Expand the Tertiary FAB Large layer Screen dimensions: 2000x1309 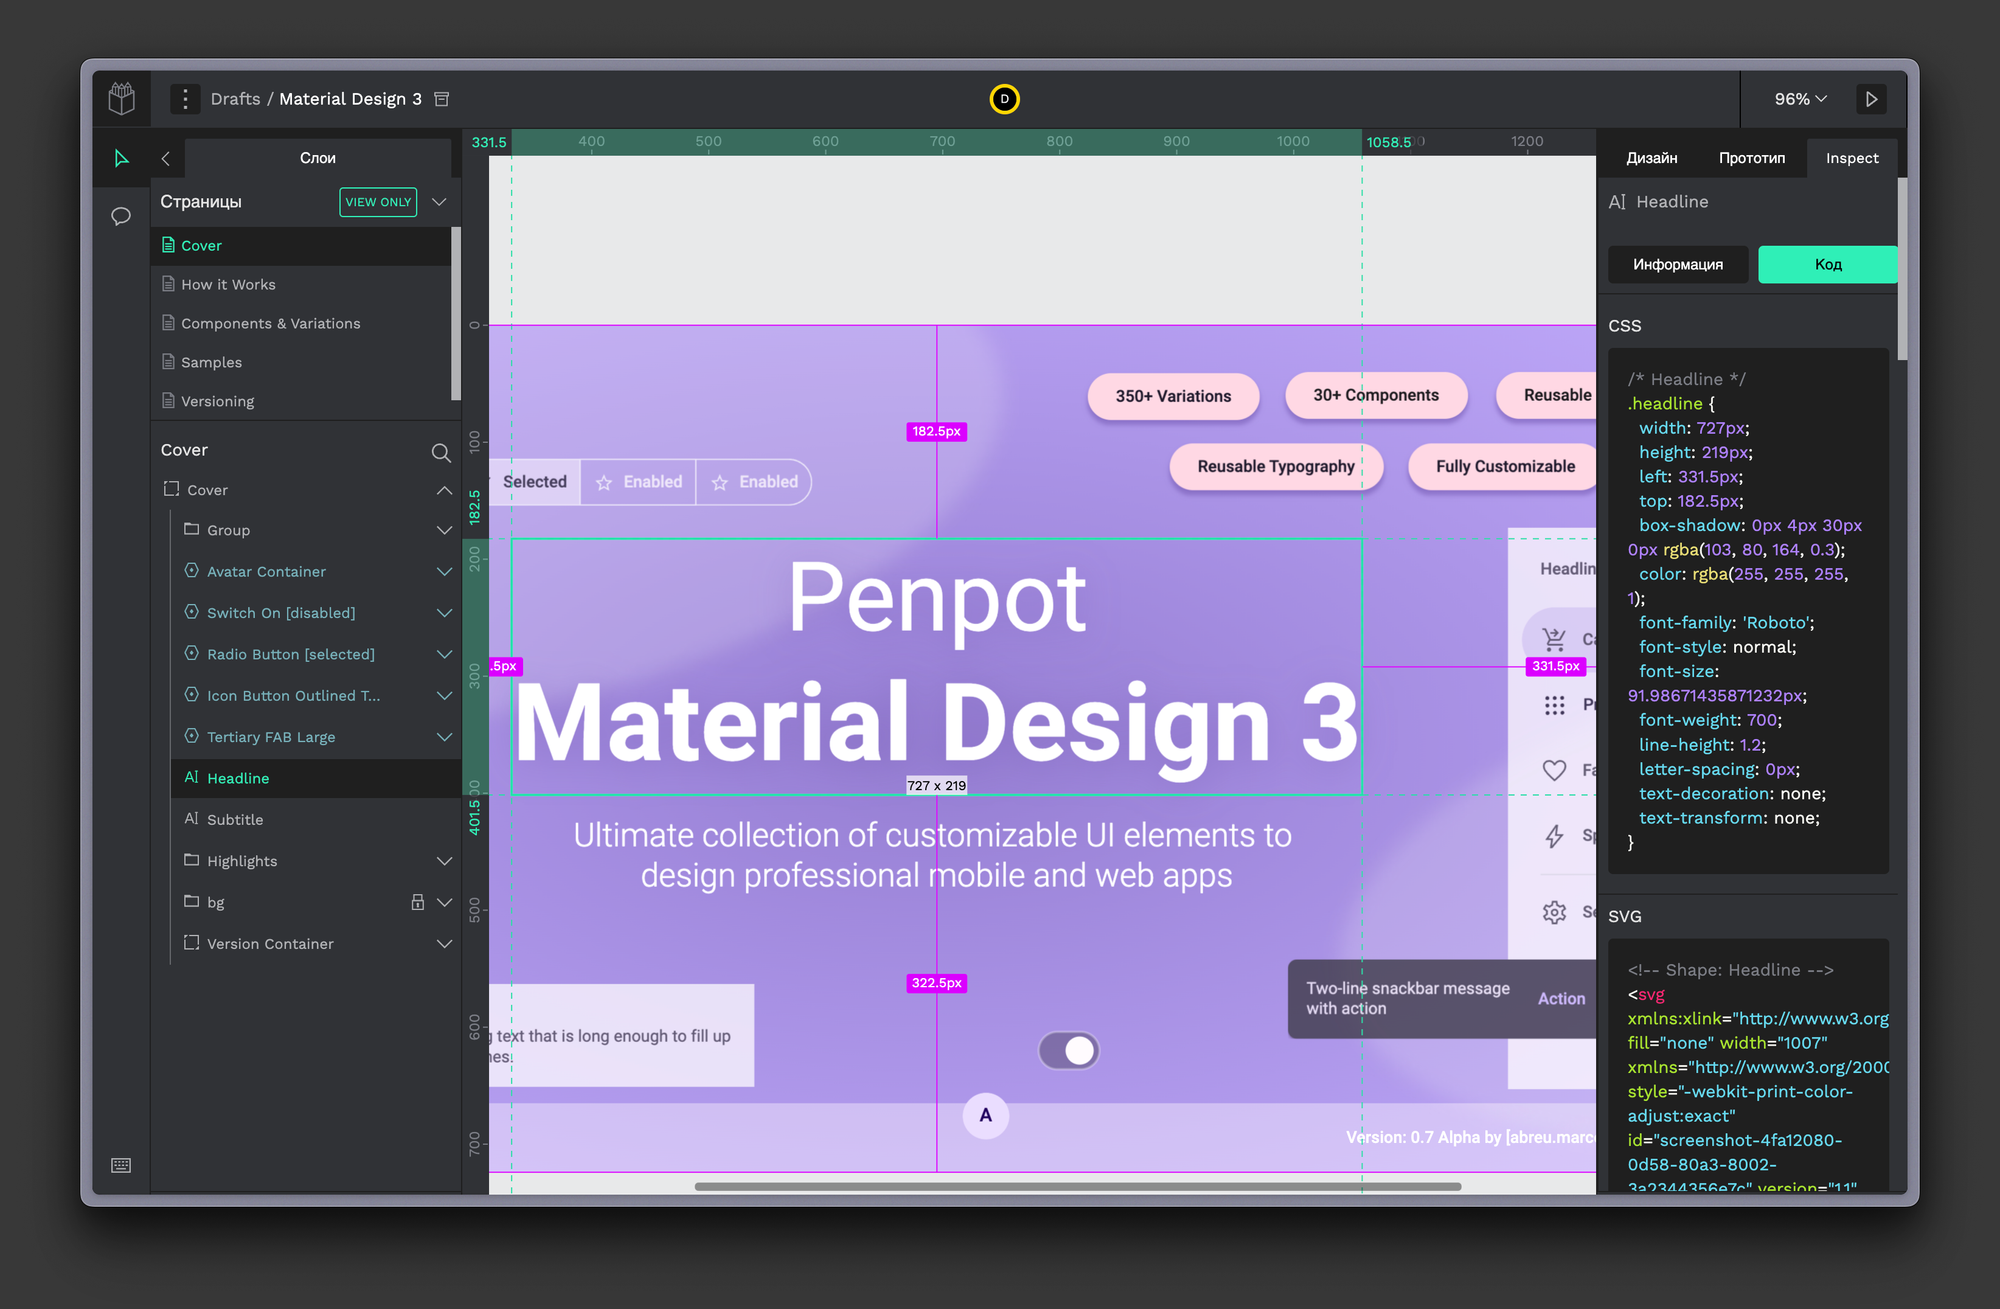pos(444,737)
